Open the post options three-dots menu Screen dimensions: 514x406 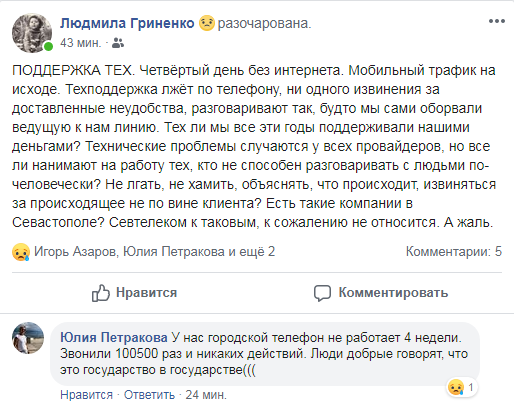497,21
